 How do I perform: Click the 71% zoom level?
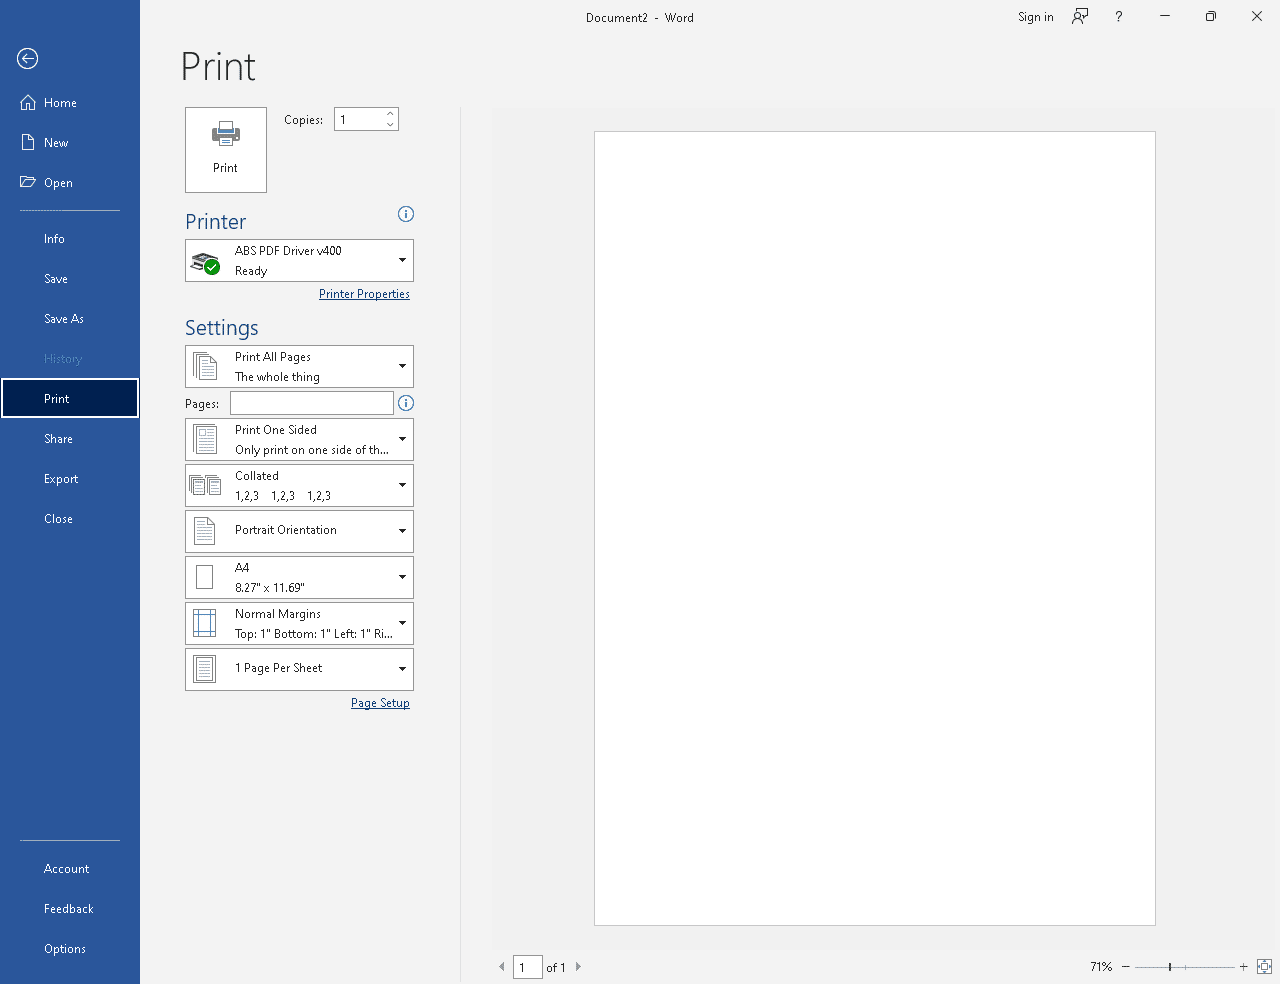pos(1101,967)
